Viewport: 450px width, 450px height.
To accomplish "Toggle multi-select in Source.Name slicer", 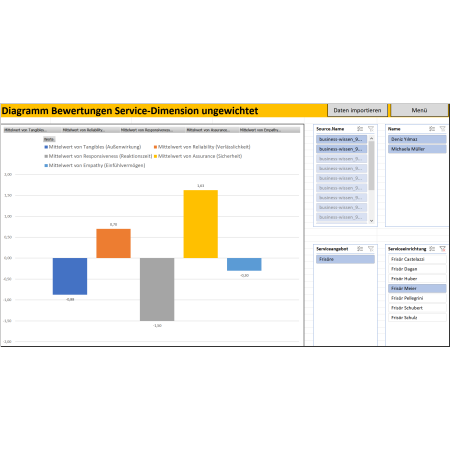I will pos(360,129).
